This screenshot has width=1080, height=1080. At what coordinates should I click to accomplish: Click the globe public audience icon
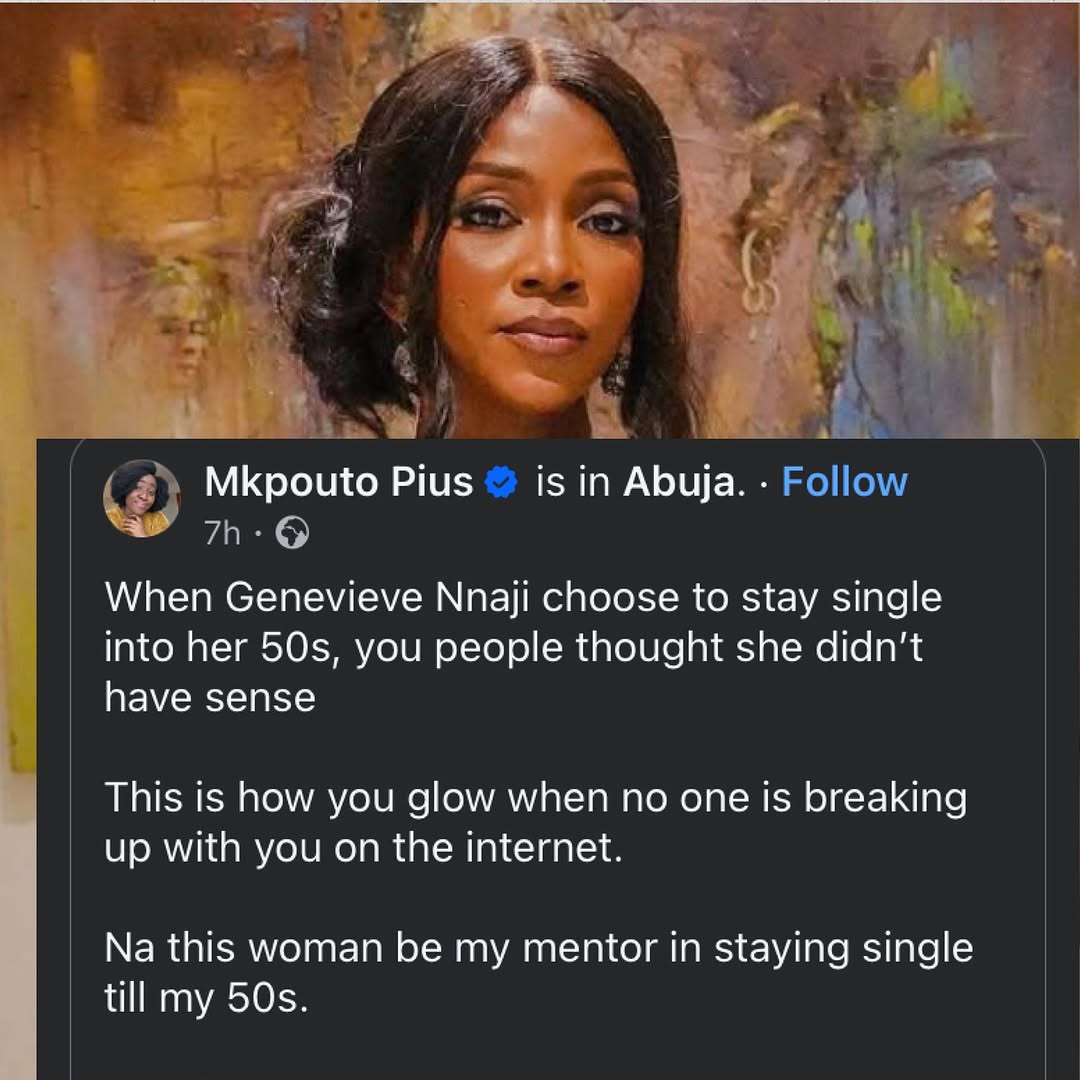[291, 534]
